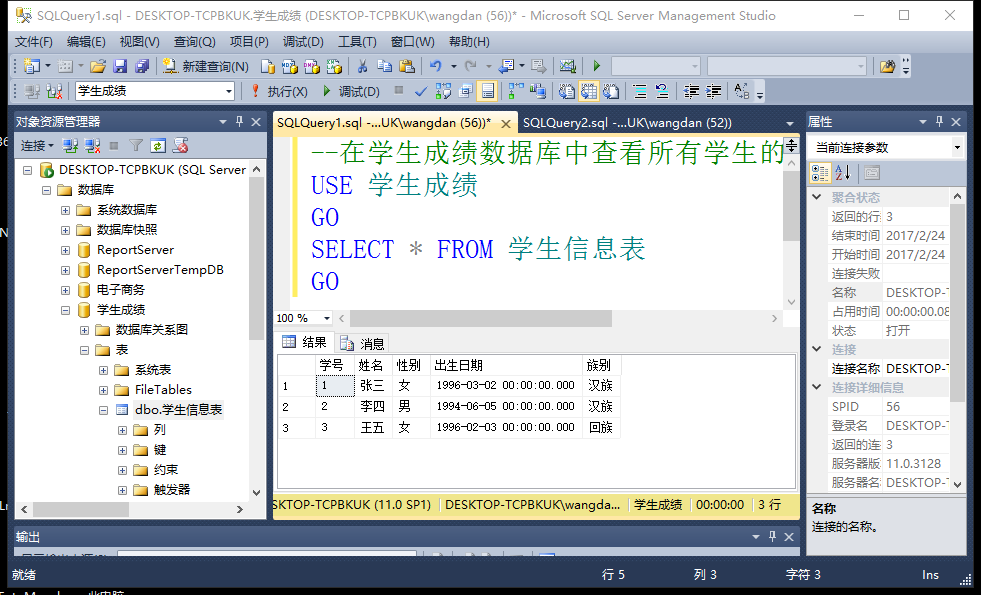Select the 回族 cell in results
Screen dimensions: 981x595
(x=601, y=427)
